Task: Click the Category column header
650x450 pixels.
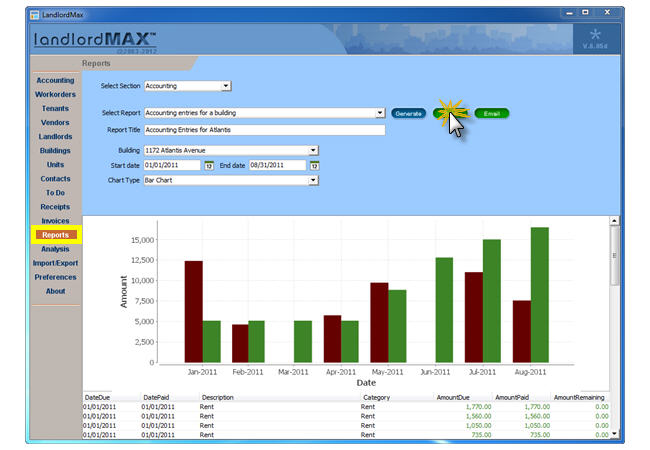Action: click(376, 397)
